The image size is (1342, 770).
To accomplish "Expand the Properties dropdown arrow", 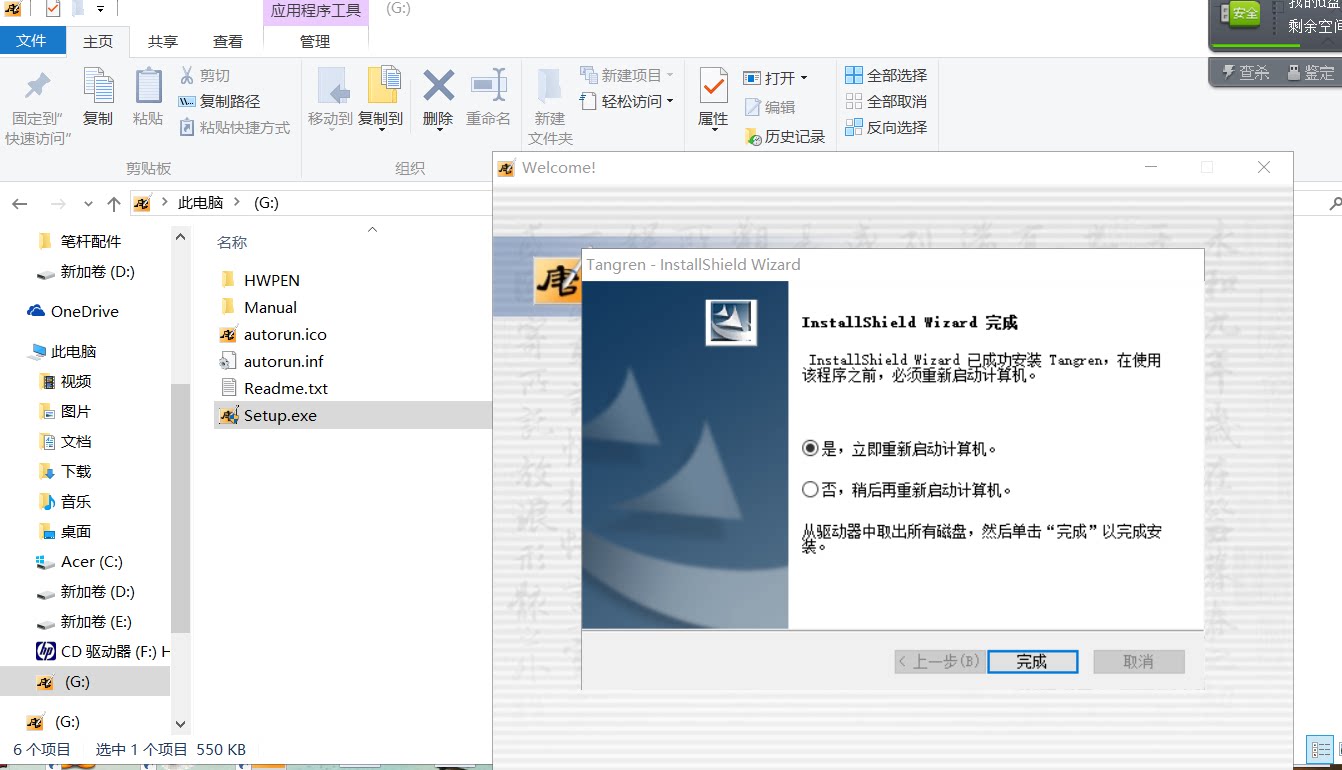I will (x=713, y=129).
